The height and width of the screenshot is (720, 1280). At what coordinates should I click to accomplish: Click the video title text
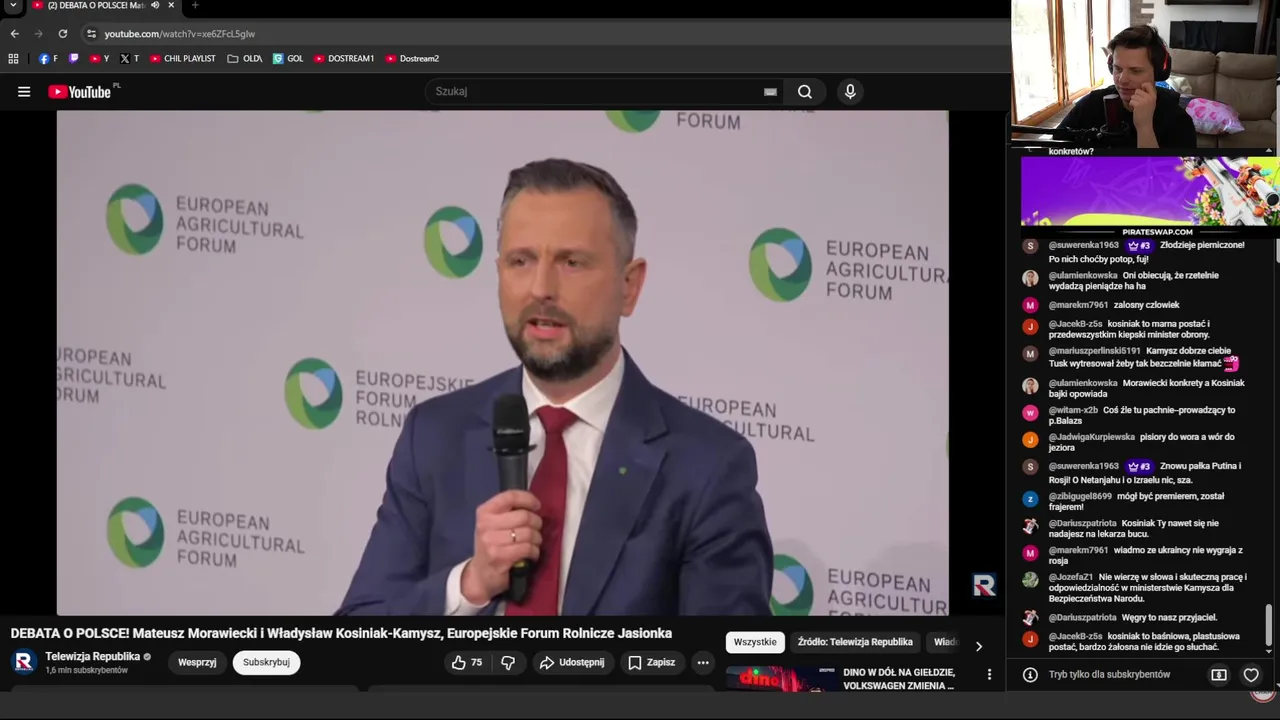341,633
